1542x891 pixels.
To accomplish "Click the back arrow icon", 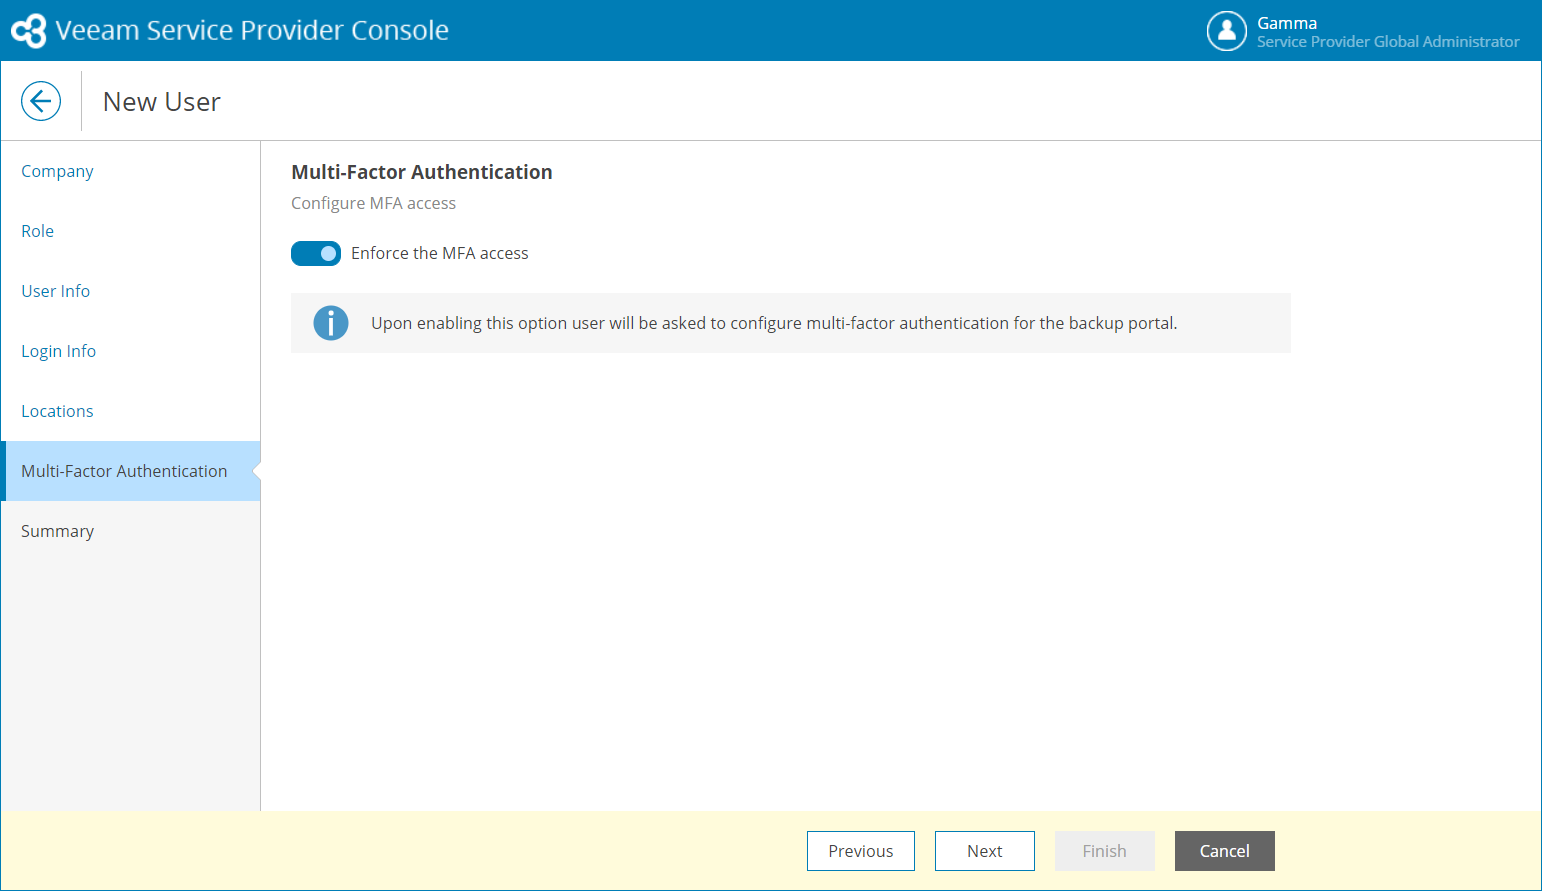I will (41, 101).
